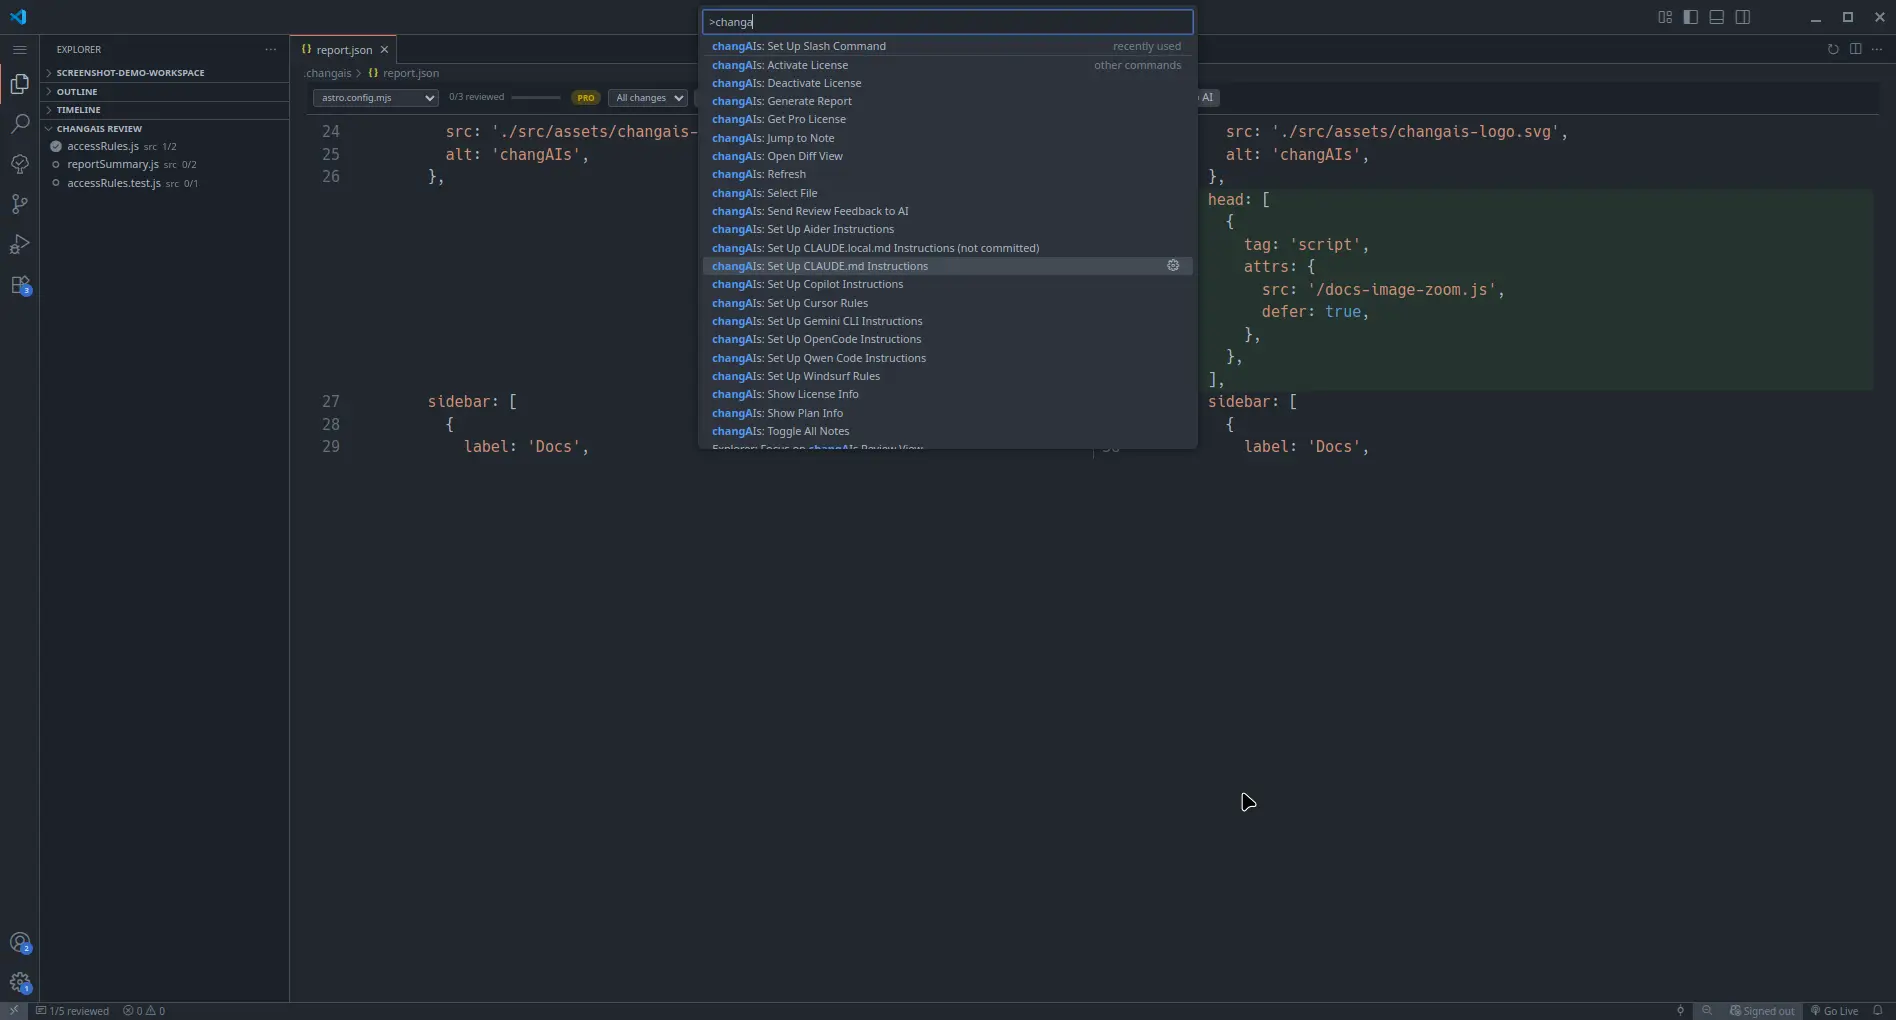Close the report.json tab
Viewport: 1896px width, 1020px height.
(x=384, y=49)
